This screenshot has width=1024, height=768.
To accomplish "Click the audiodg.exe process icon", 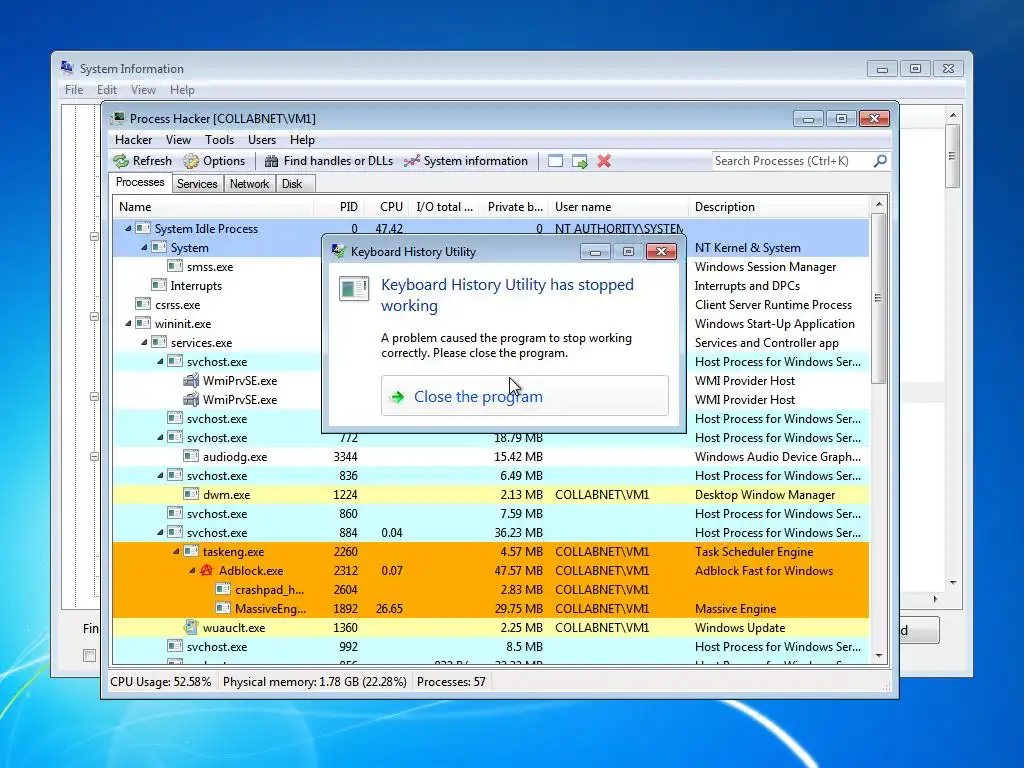I will tap(191, 456).
